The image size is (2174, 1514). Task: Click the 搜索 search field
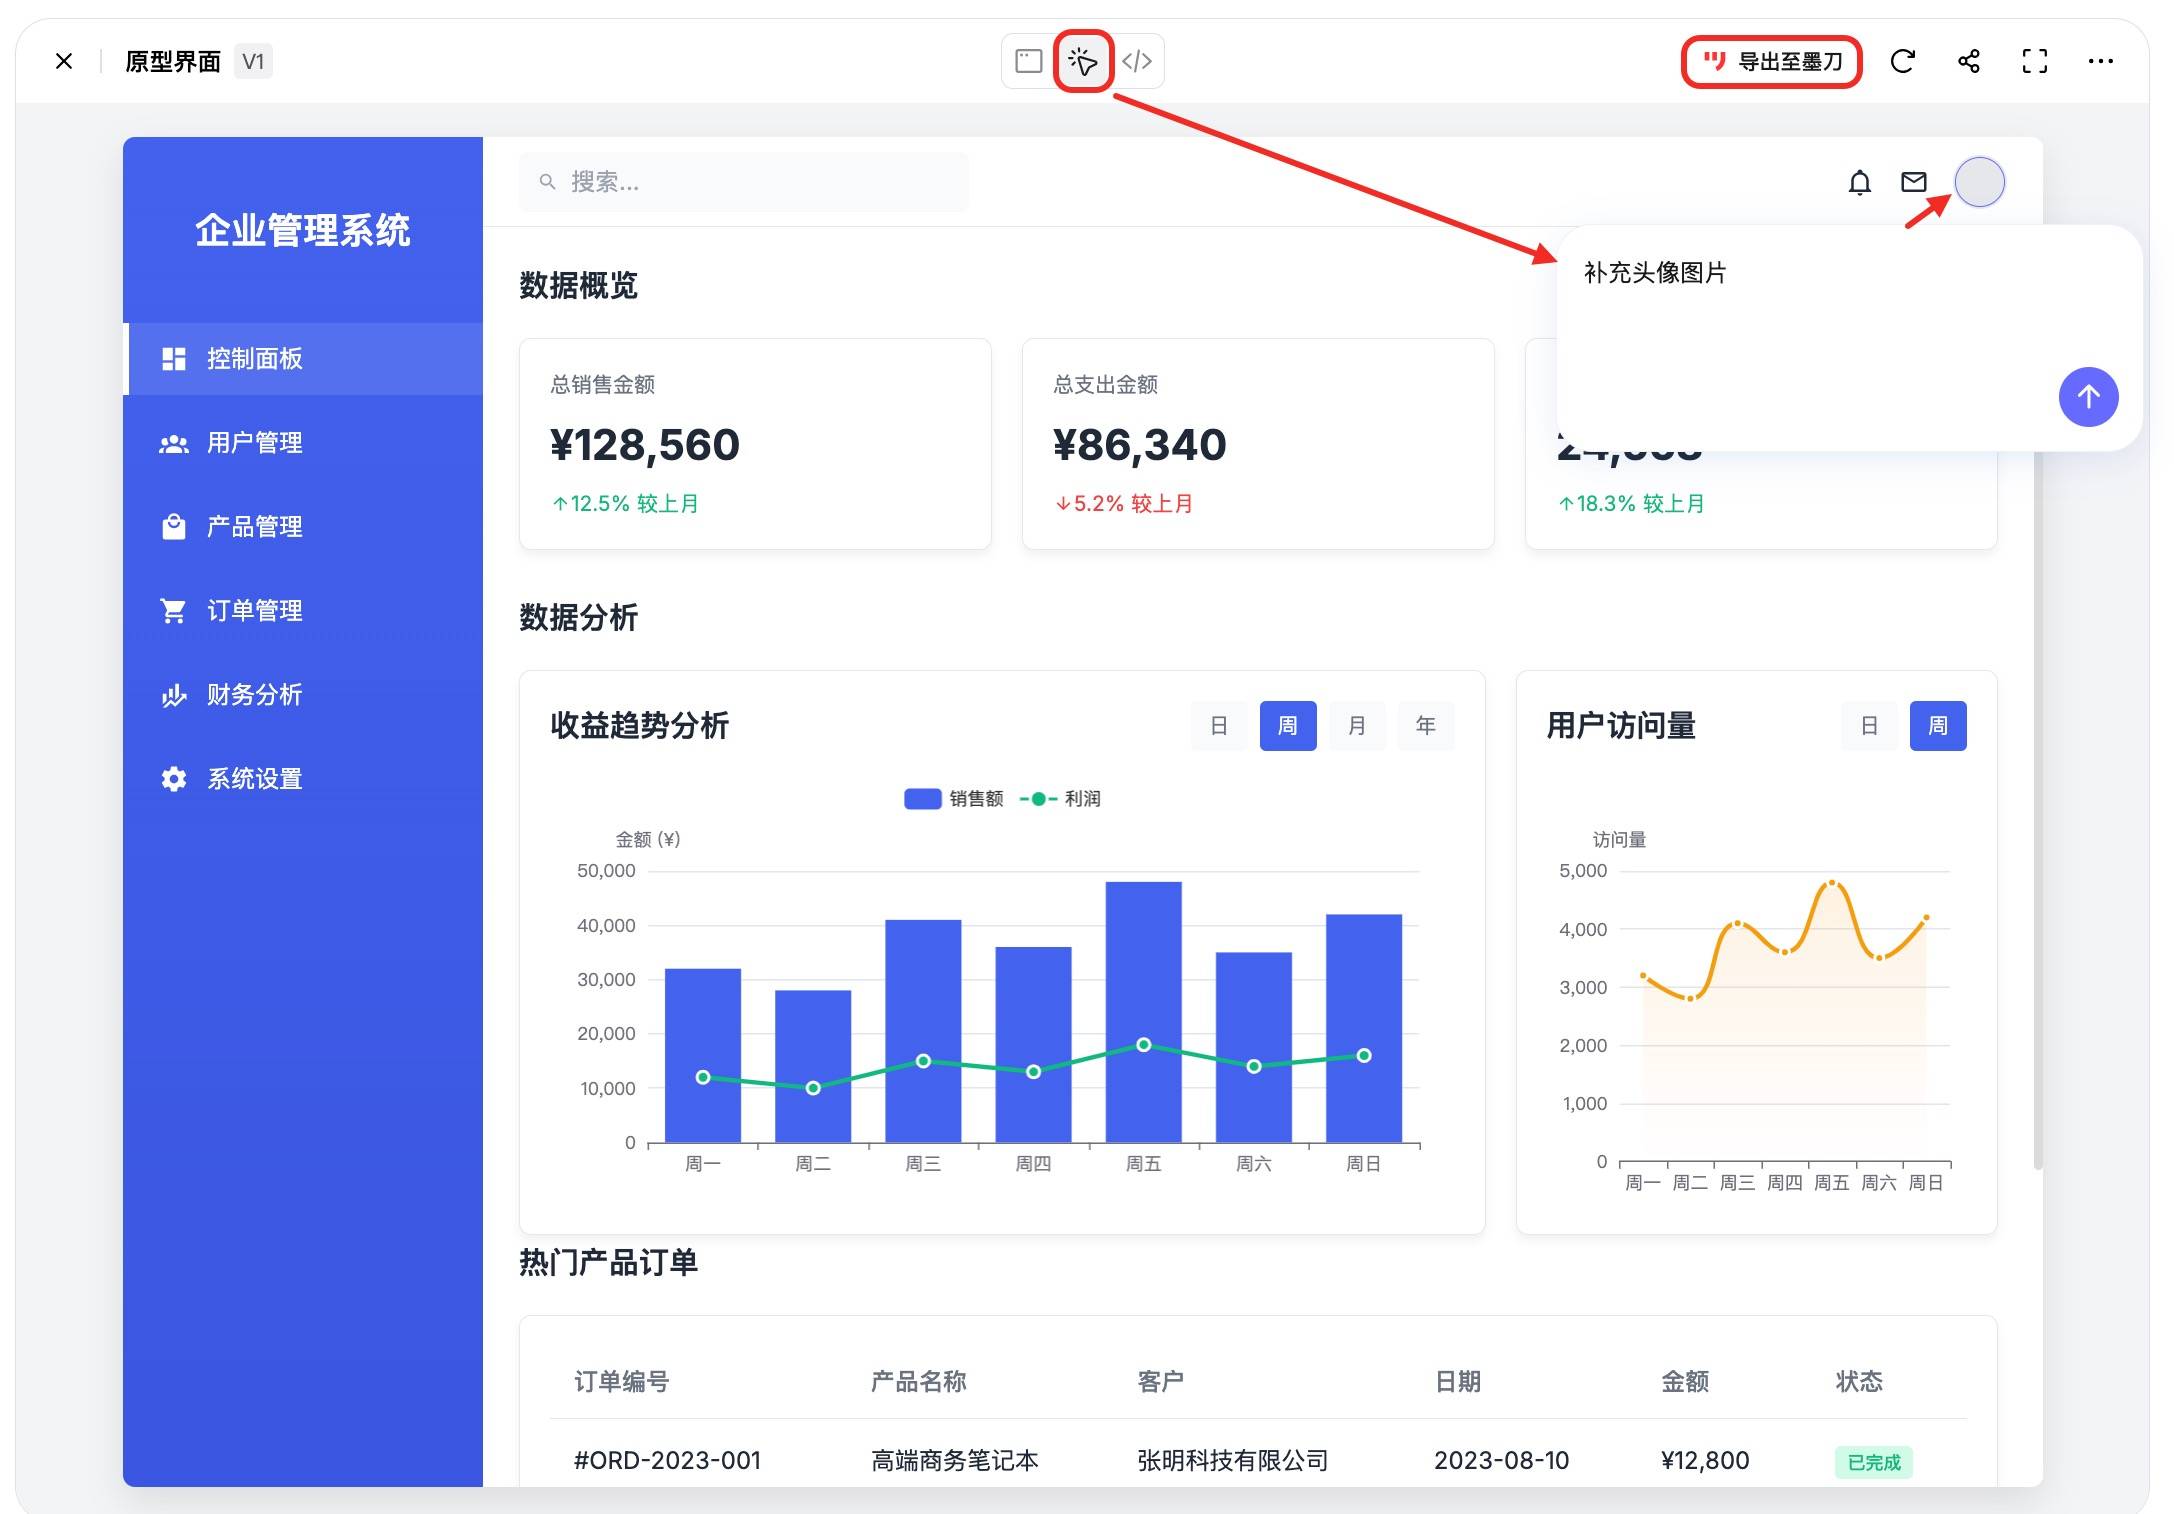click(743, 182)
